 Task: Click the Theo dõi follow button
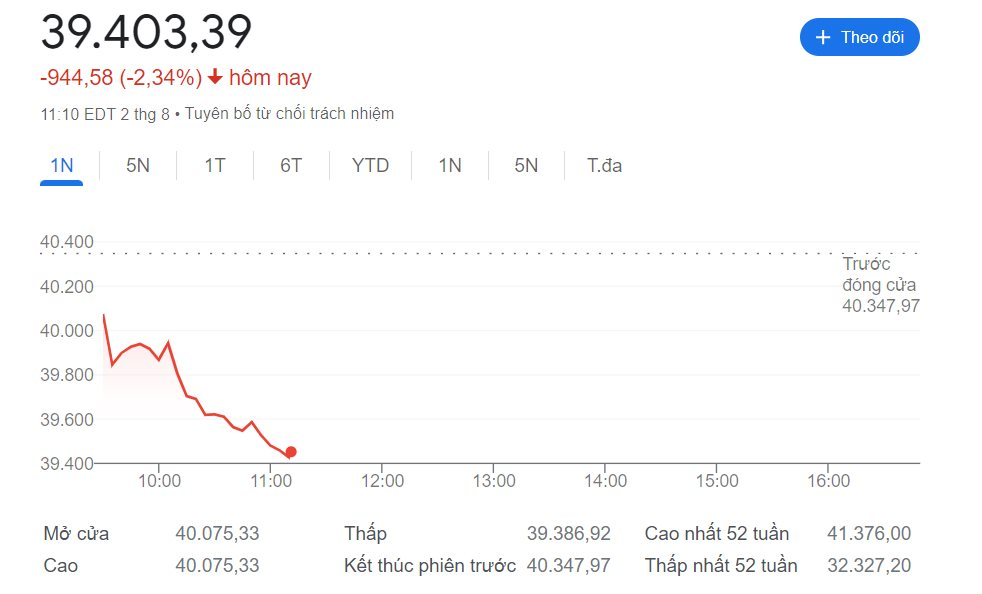tap(859, 37)
